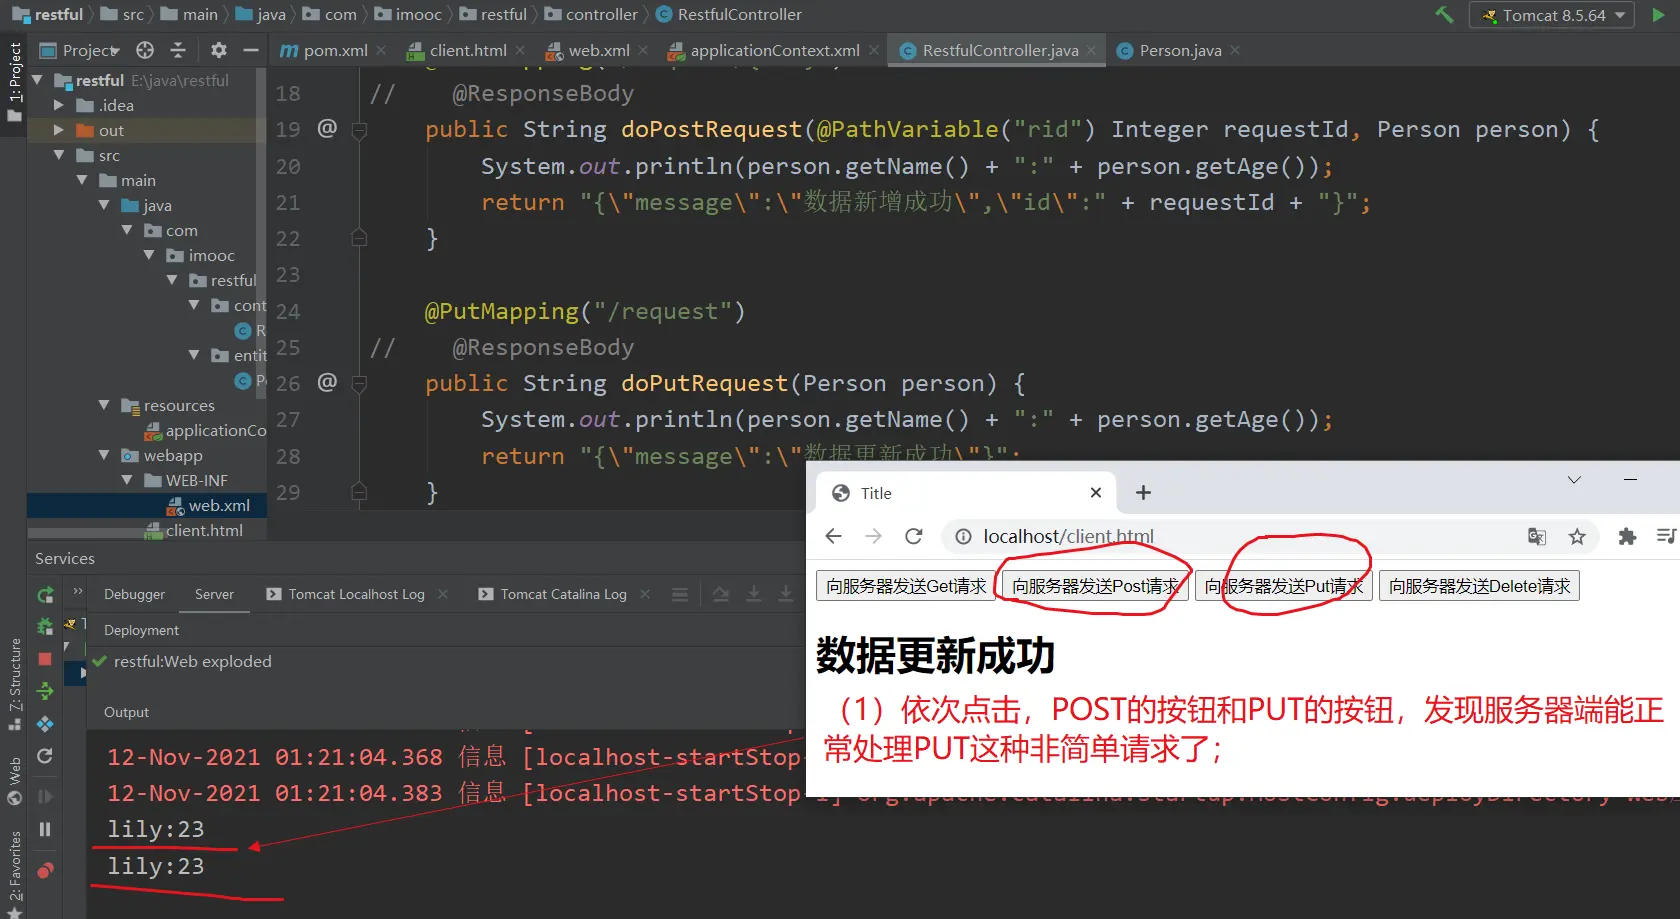
Task: Toggle the 1: Project tool window
Action: [x=14, y=75]
